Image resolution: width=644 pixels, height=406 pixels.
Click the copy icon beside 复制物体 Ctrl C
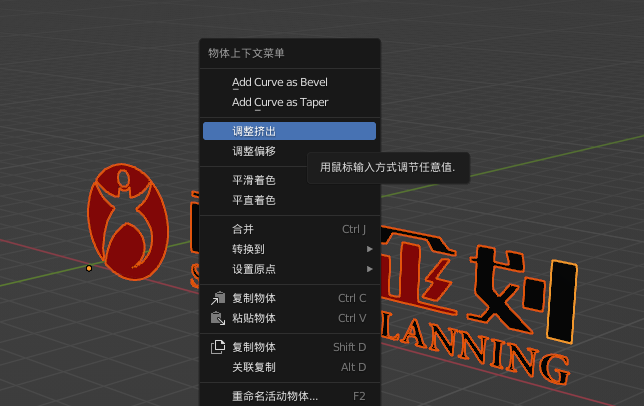pyautogui.click(x=218, y=298)
